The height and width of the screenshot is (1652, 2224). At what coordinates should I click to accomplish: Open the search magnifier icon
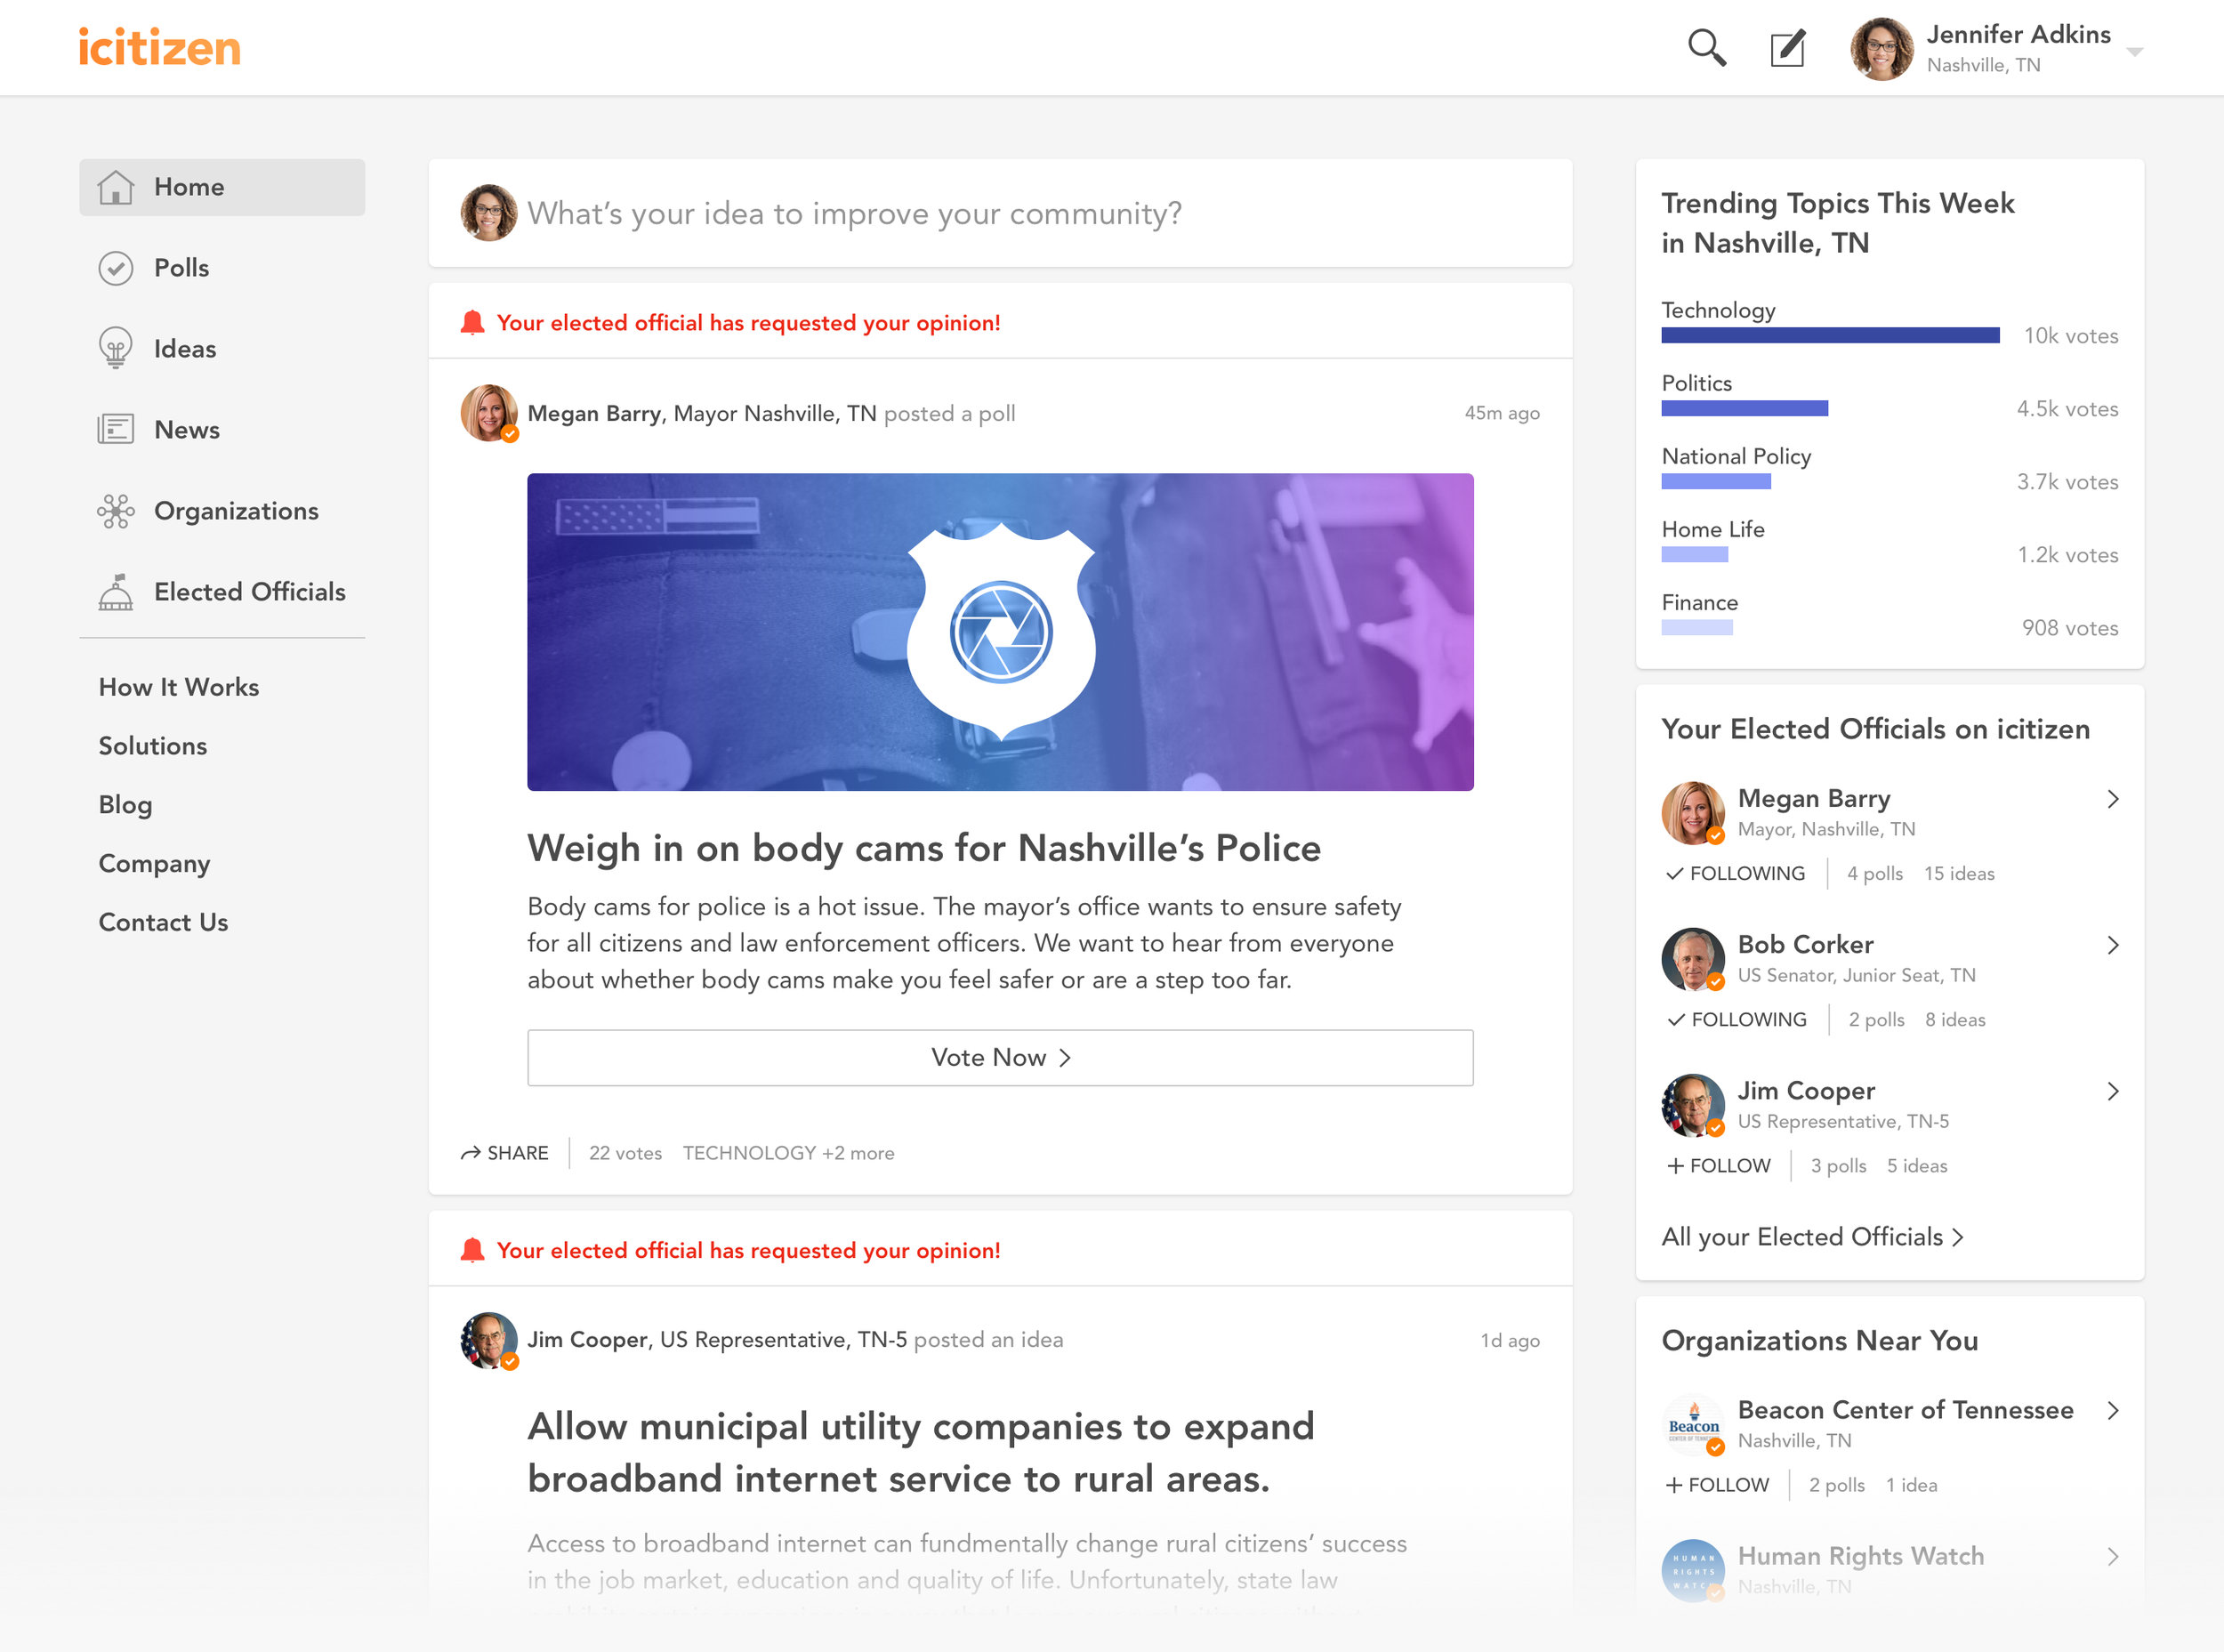1706,47
